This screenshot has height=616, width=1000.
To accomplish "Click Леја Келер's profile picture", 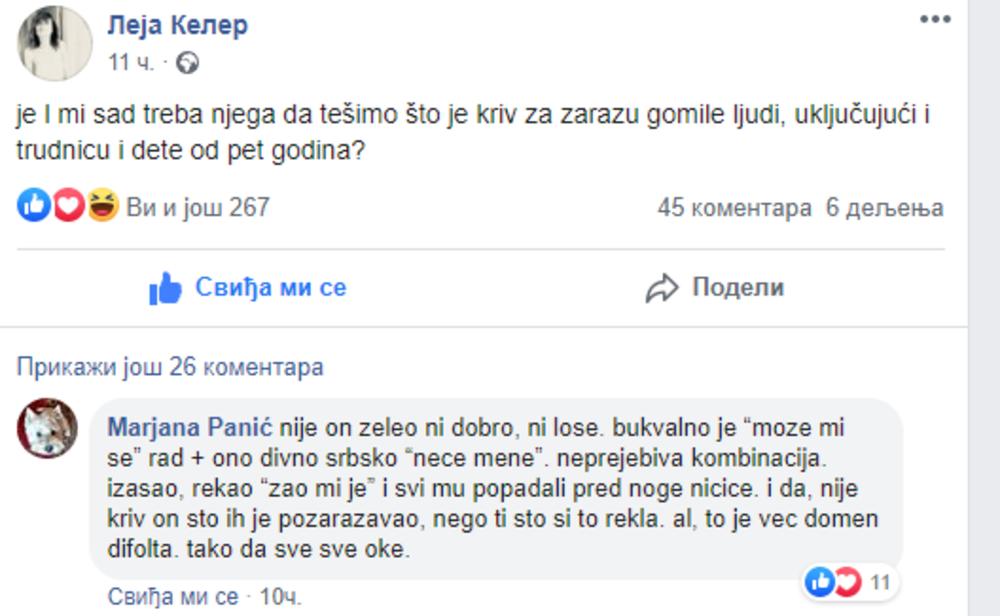I will (54, 43).
